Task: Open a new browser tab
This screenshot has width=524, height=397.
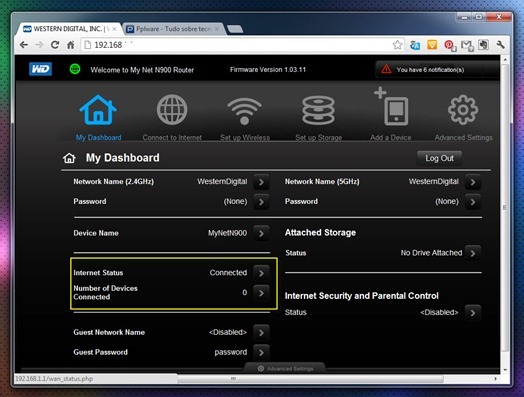Action: tap(235, 29)
